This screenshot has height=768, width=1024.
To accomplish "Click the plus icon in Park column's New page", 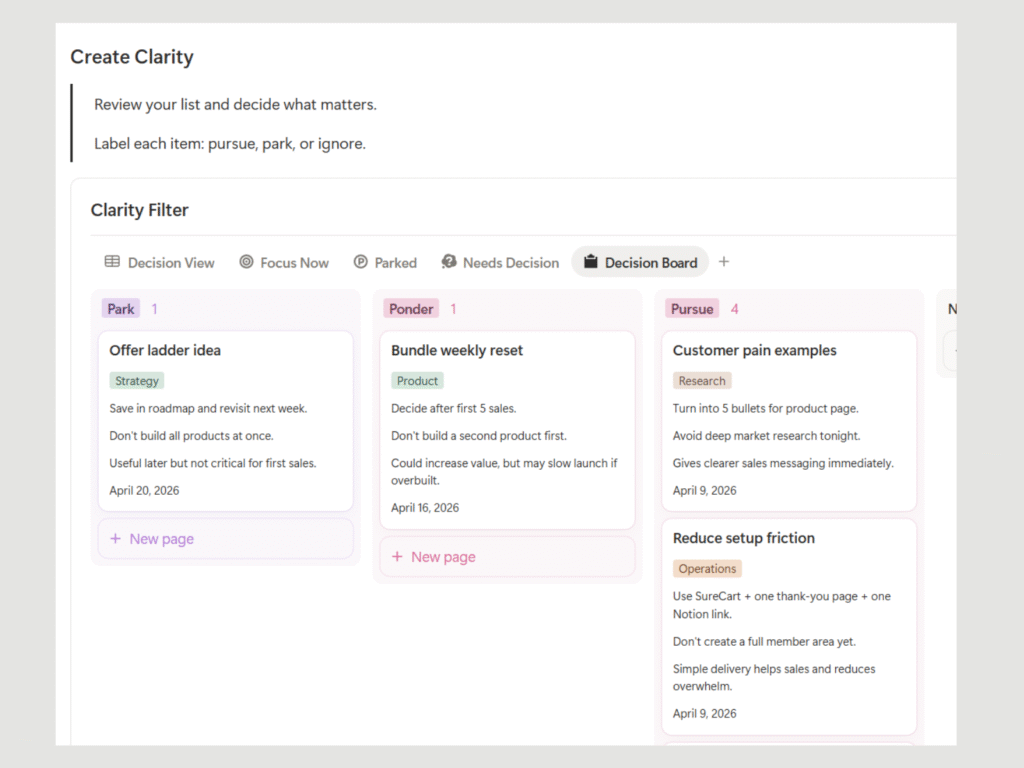I will [115, 539].
